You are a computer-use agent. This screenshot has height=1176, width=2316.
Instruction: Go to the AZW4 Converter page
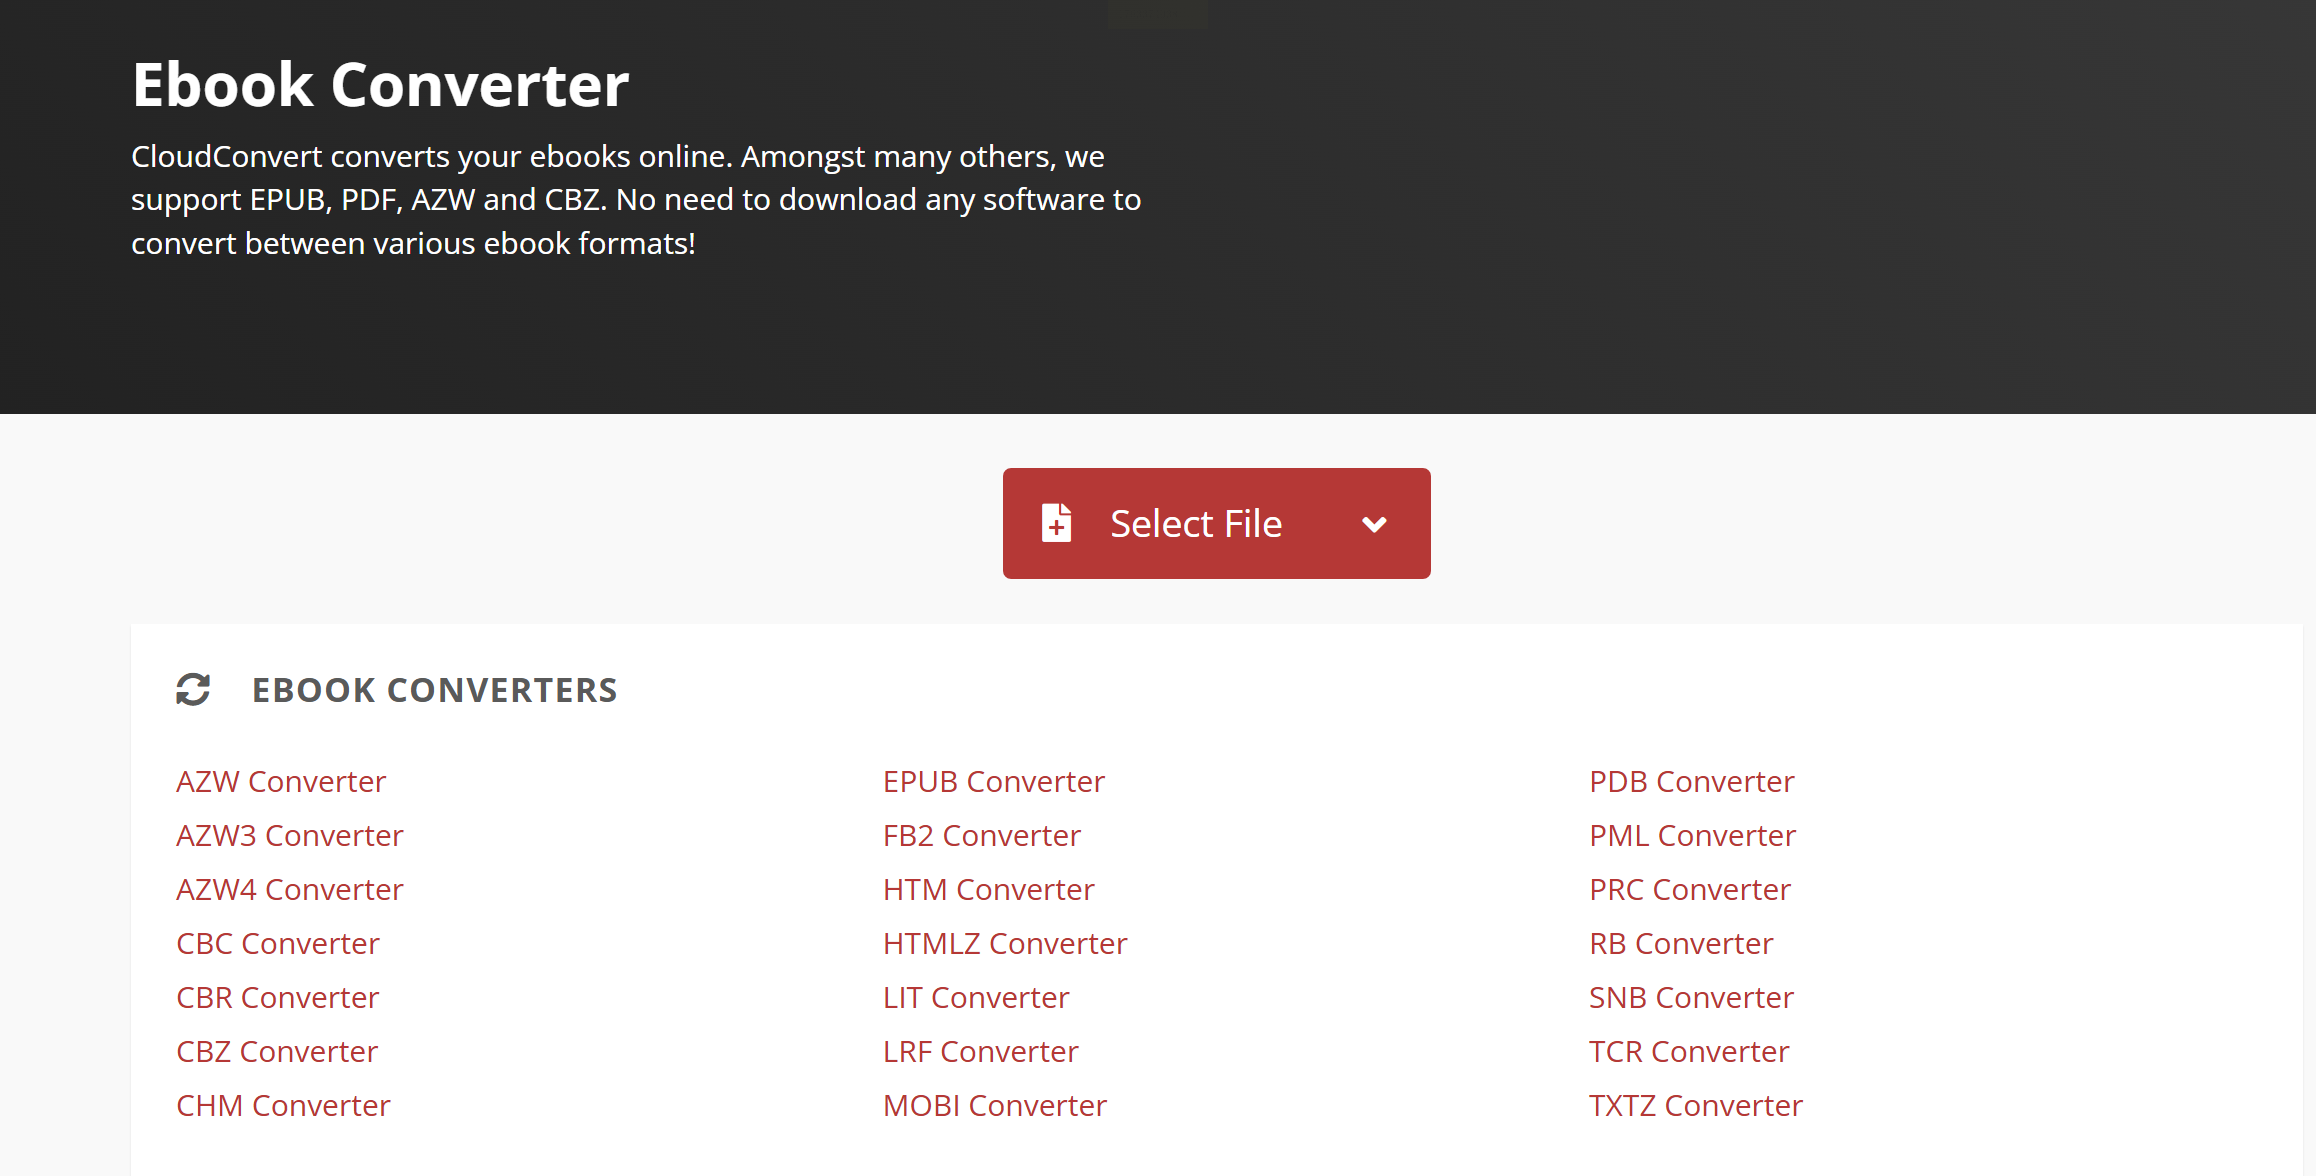point(290,889)
